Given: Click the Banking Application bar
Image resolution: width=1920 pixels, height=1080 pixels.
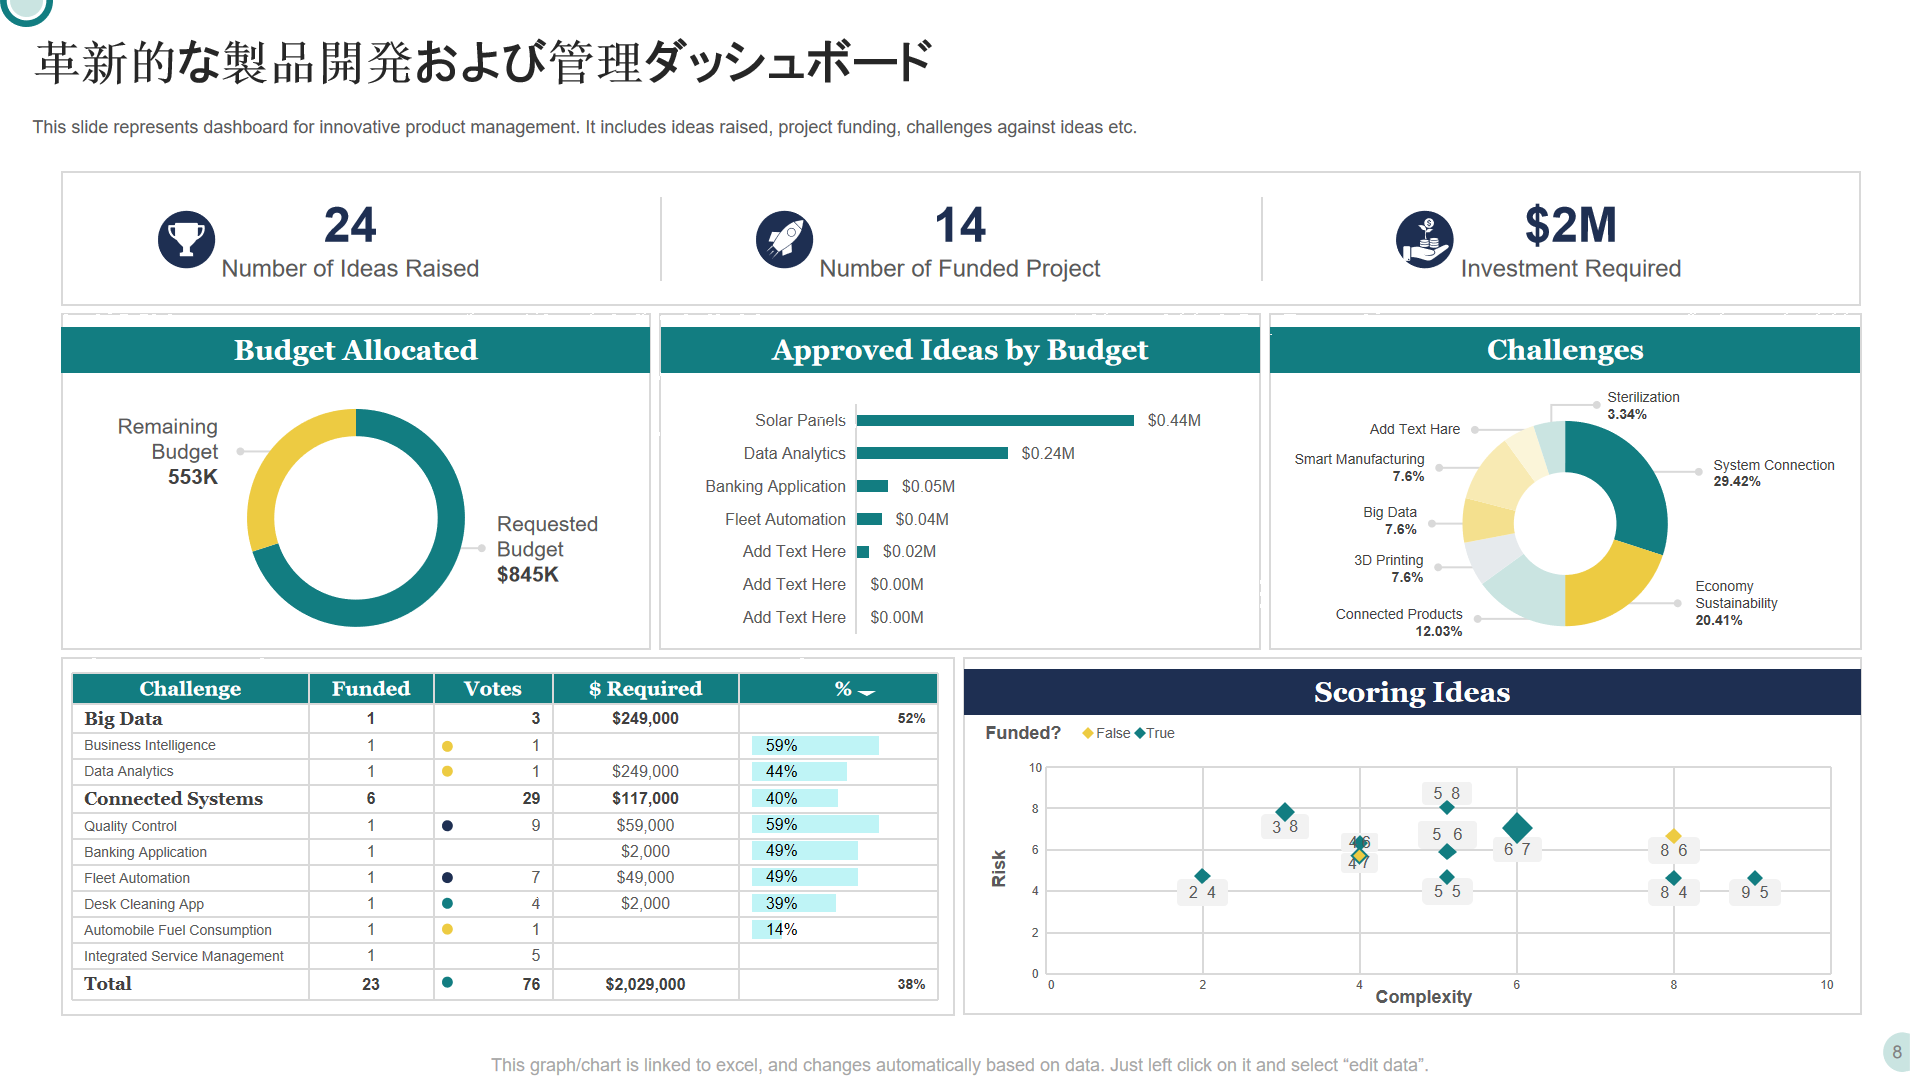Looking at the screenshot, I should [x=873, y=486].
